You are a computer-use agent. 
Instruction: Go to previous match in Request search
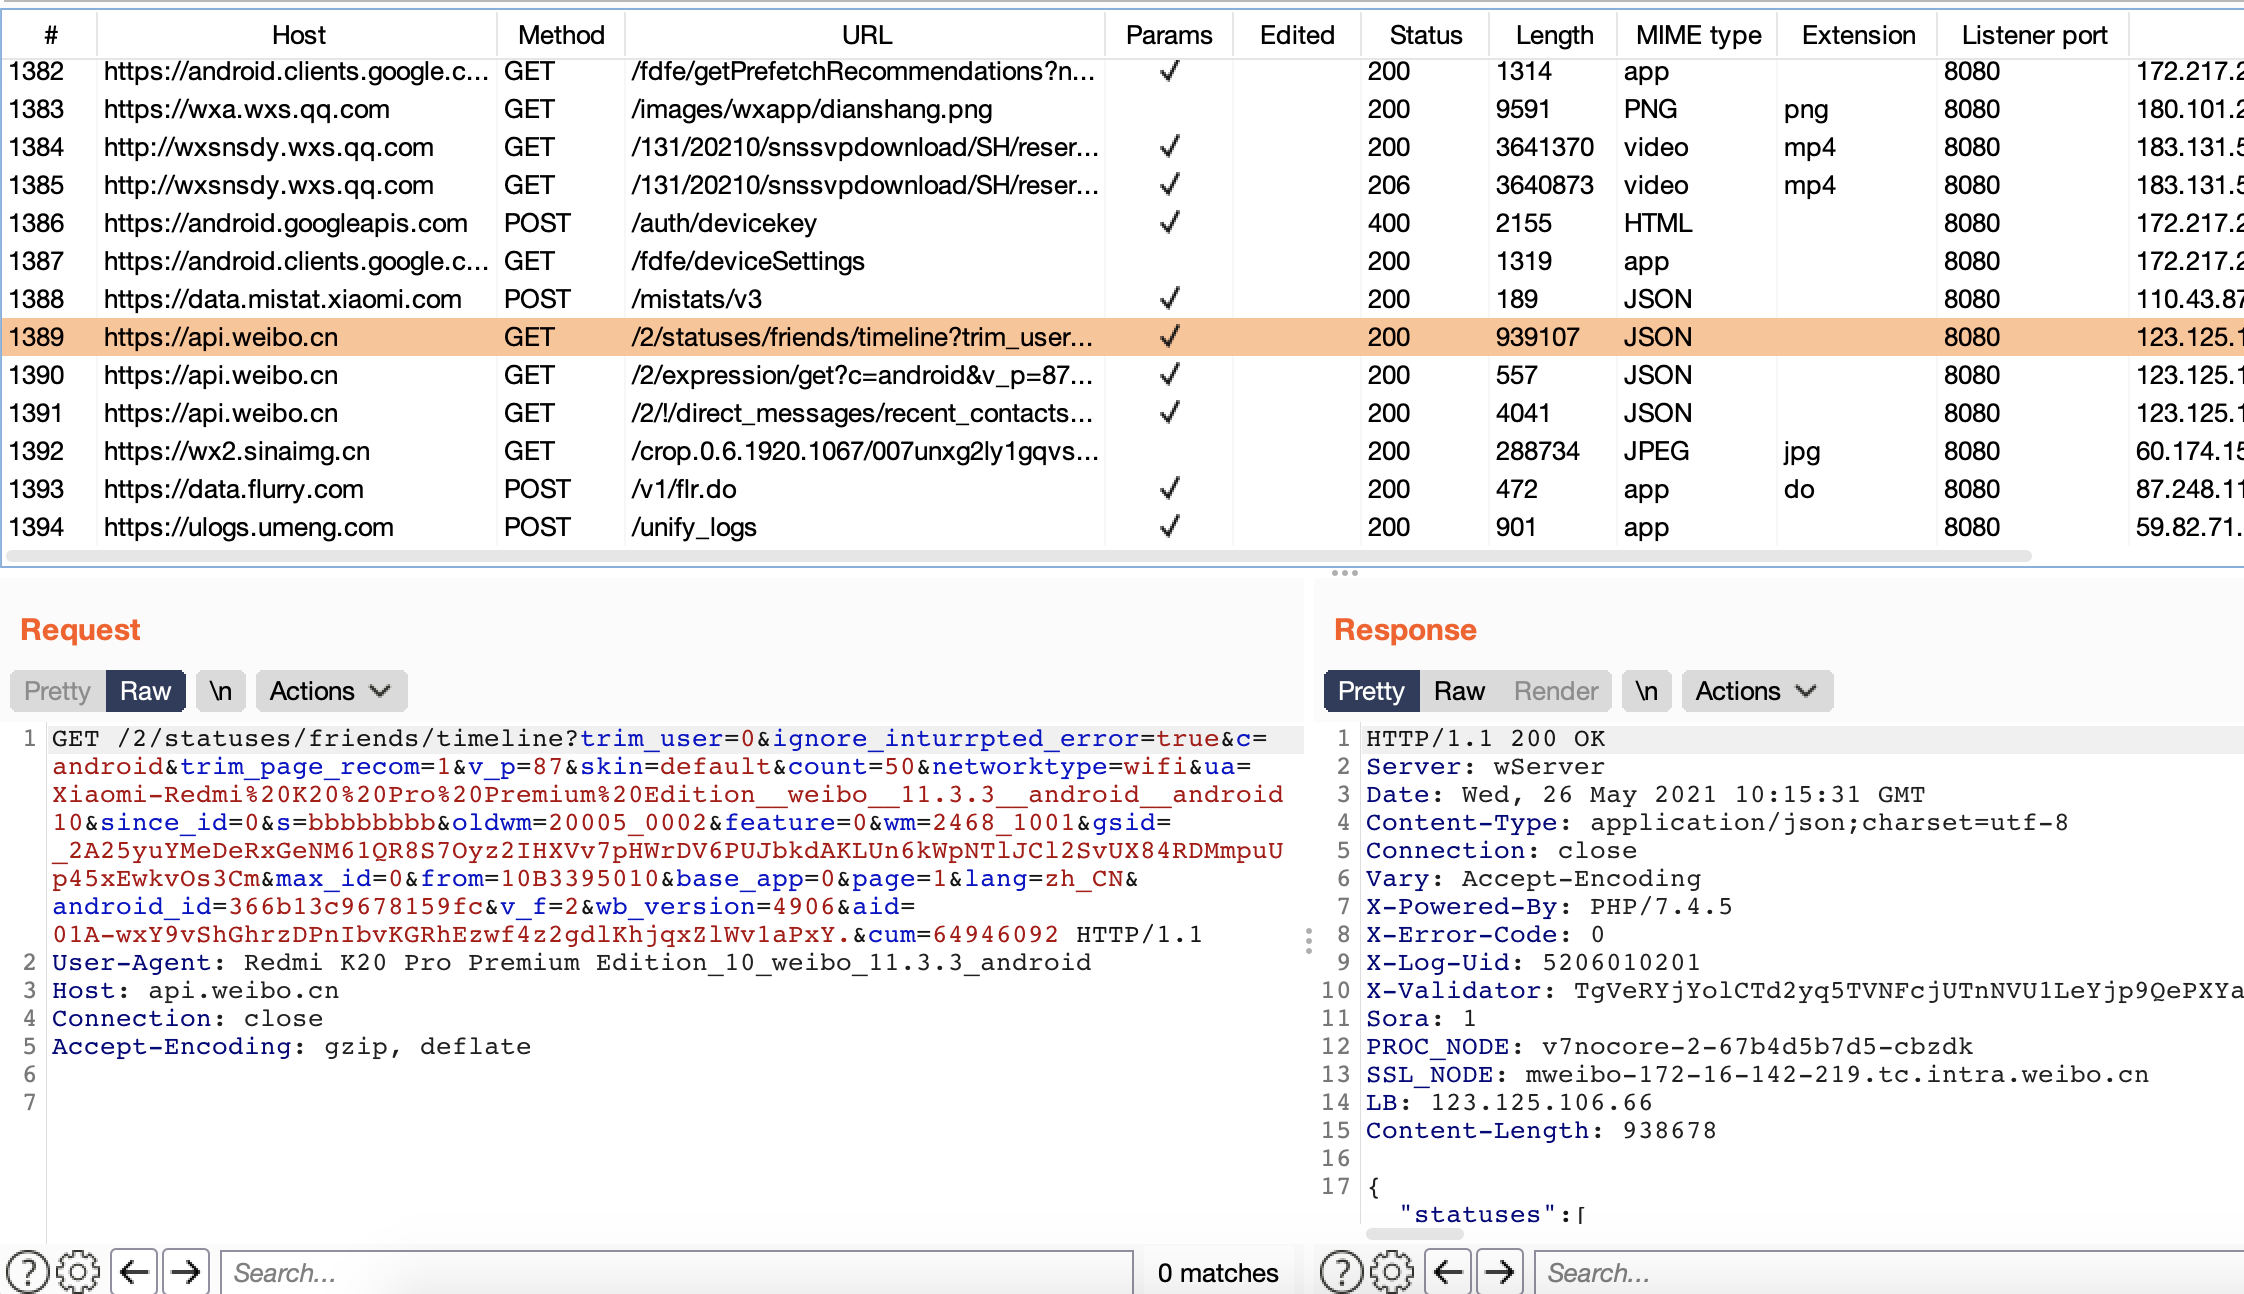pyautogui.click(x=135, y=1272)
